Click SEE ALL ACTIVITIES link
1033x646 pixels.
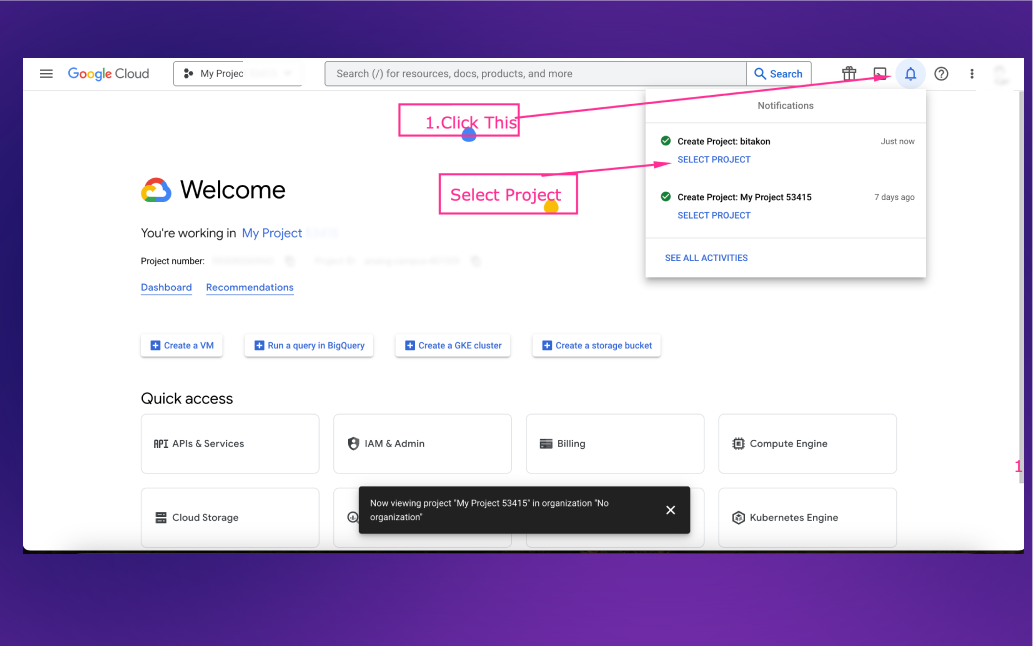point(706,258)
